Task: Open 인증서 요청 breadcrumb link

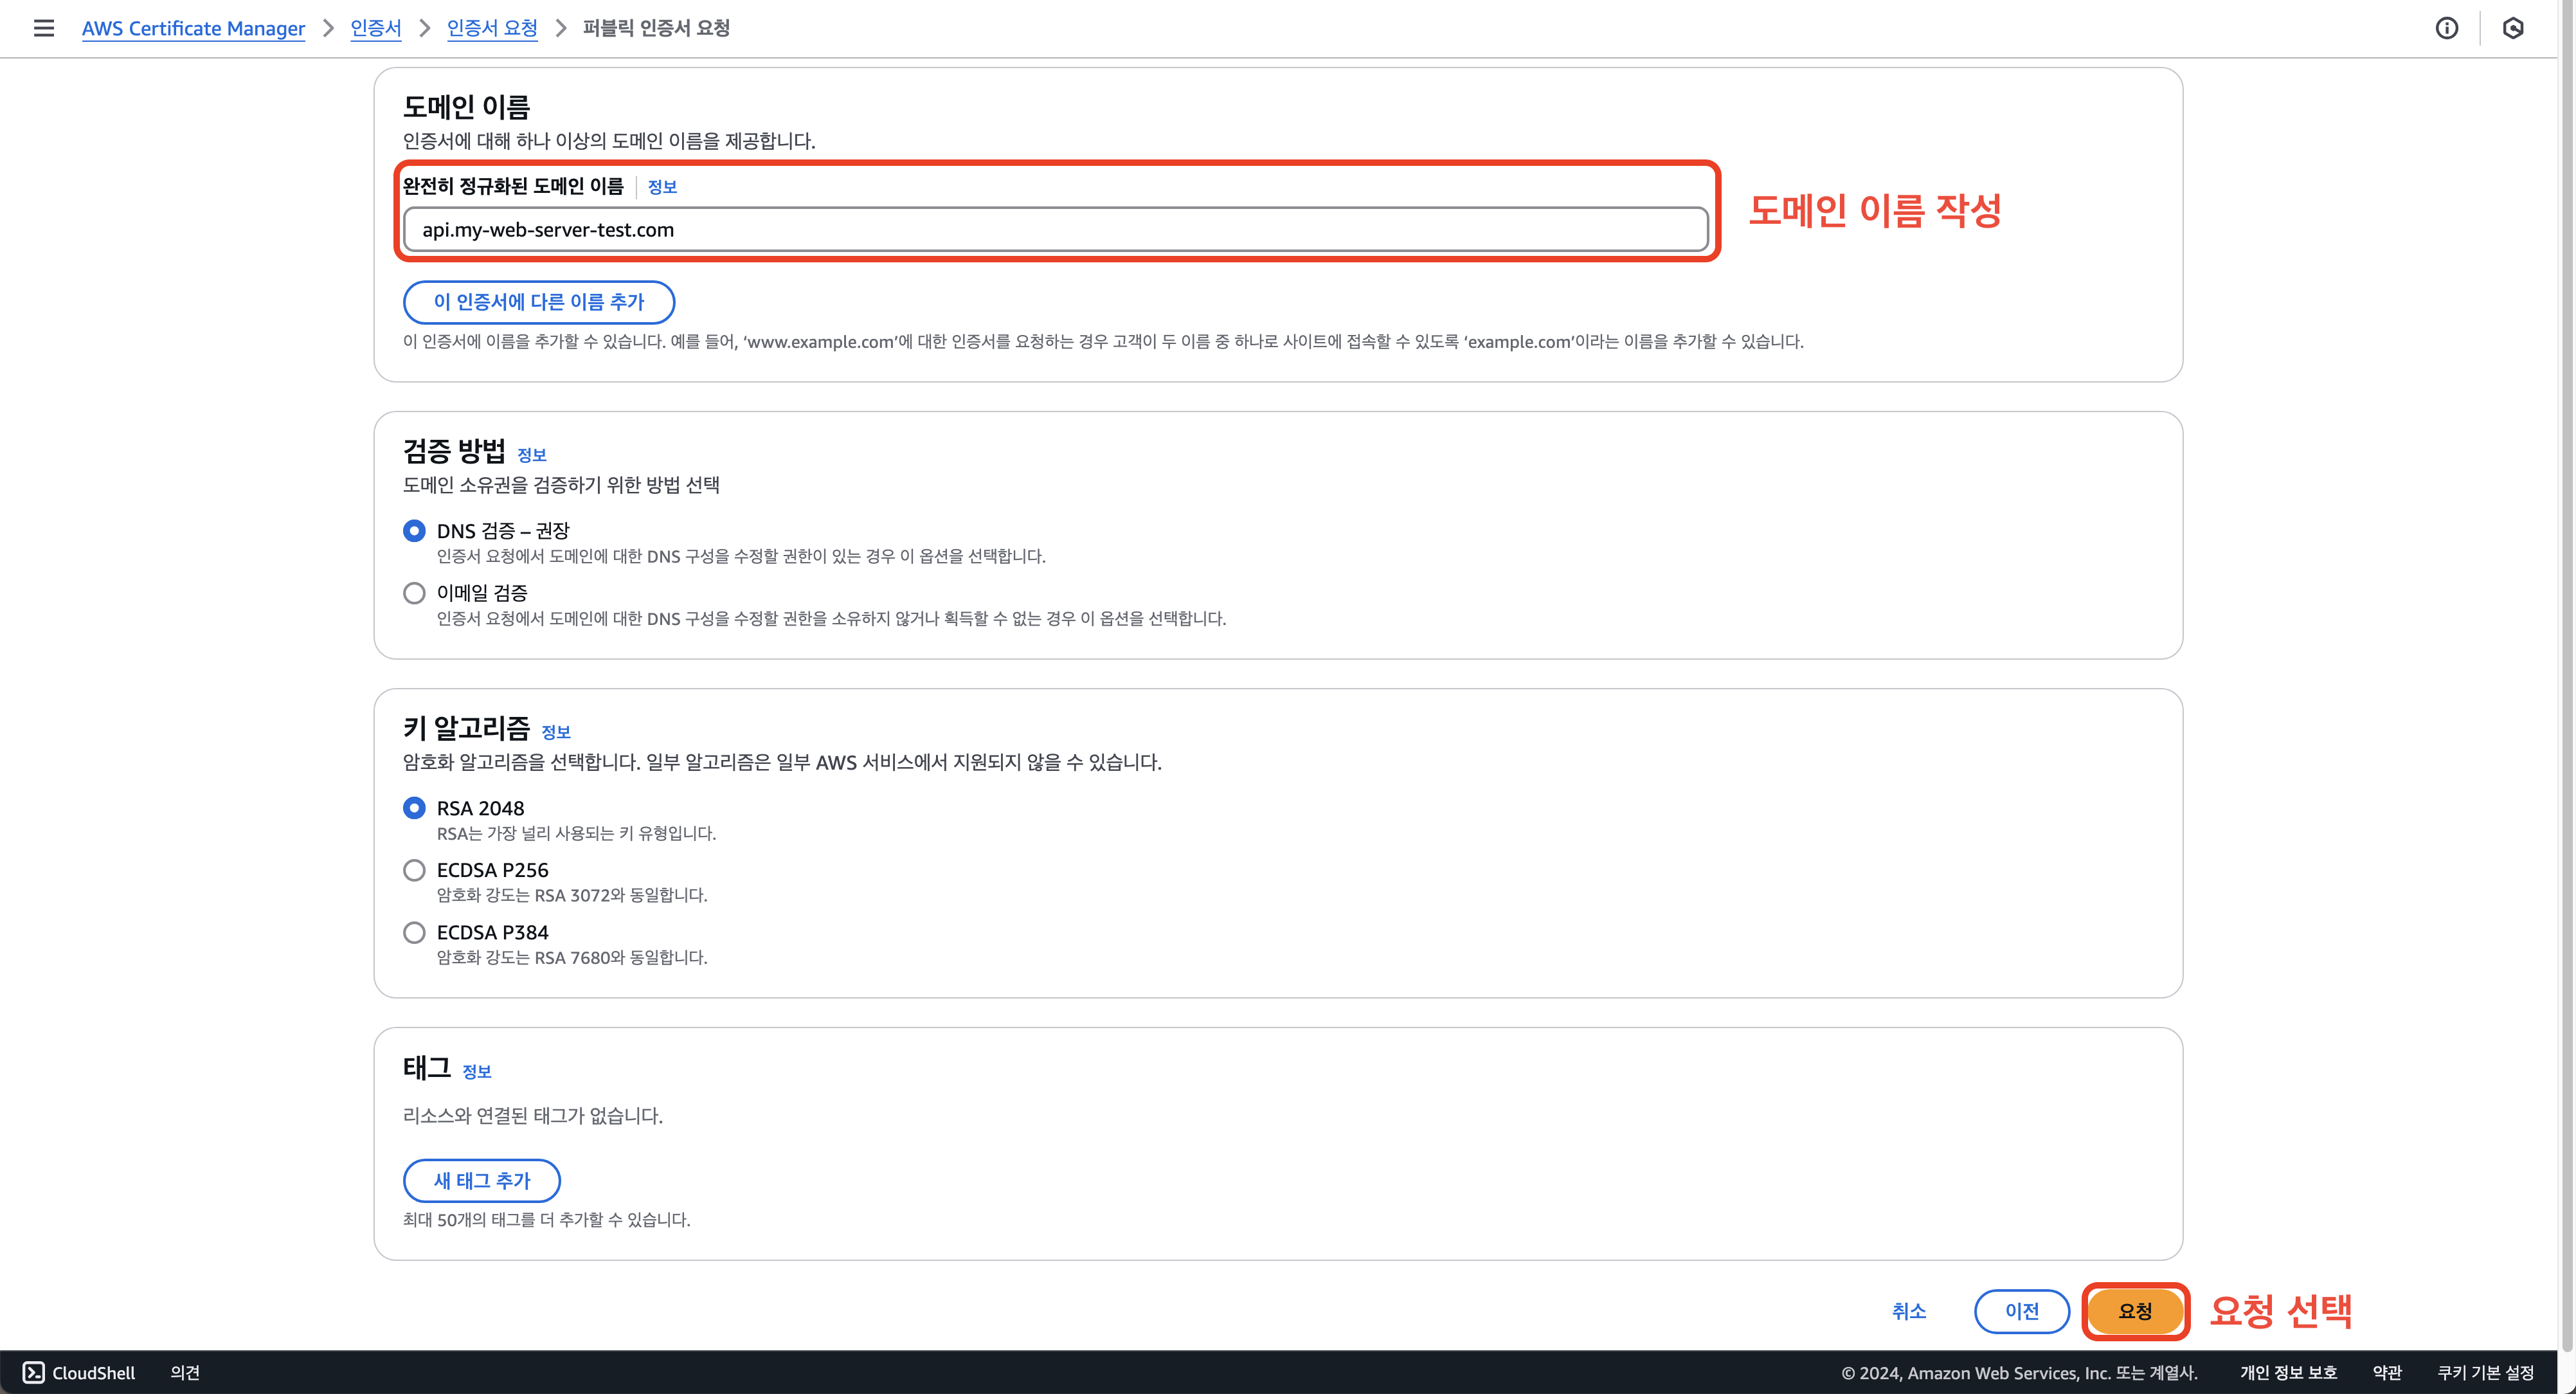Action: (492, 28)
